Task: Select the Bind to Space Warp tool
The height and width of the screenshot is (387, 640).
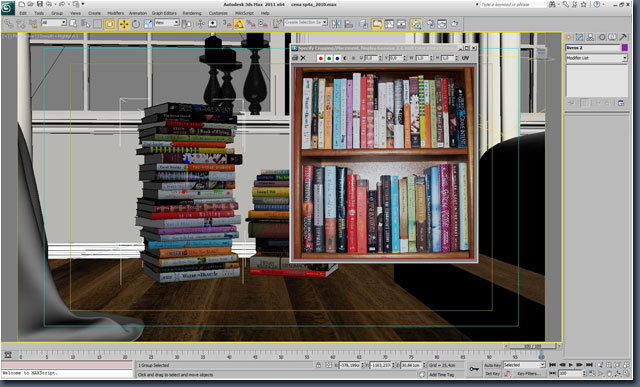Action: point(33,24)
